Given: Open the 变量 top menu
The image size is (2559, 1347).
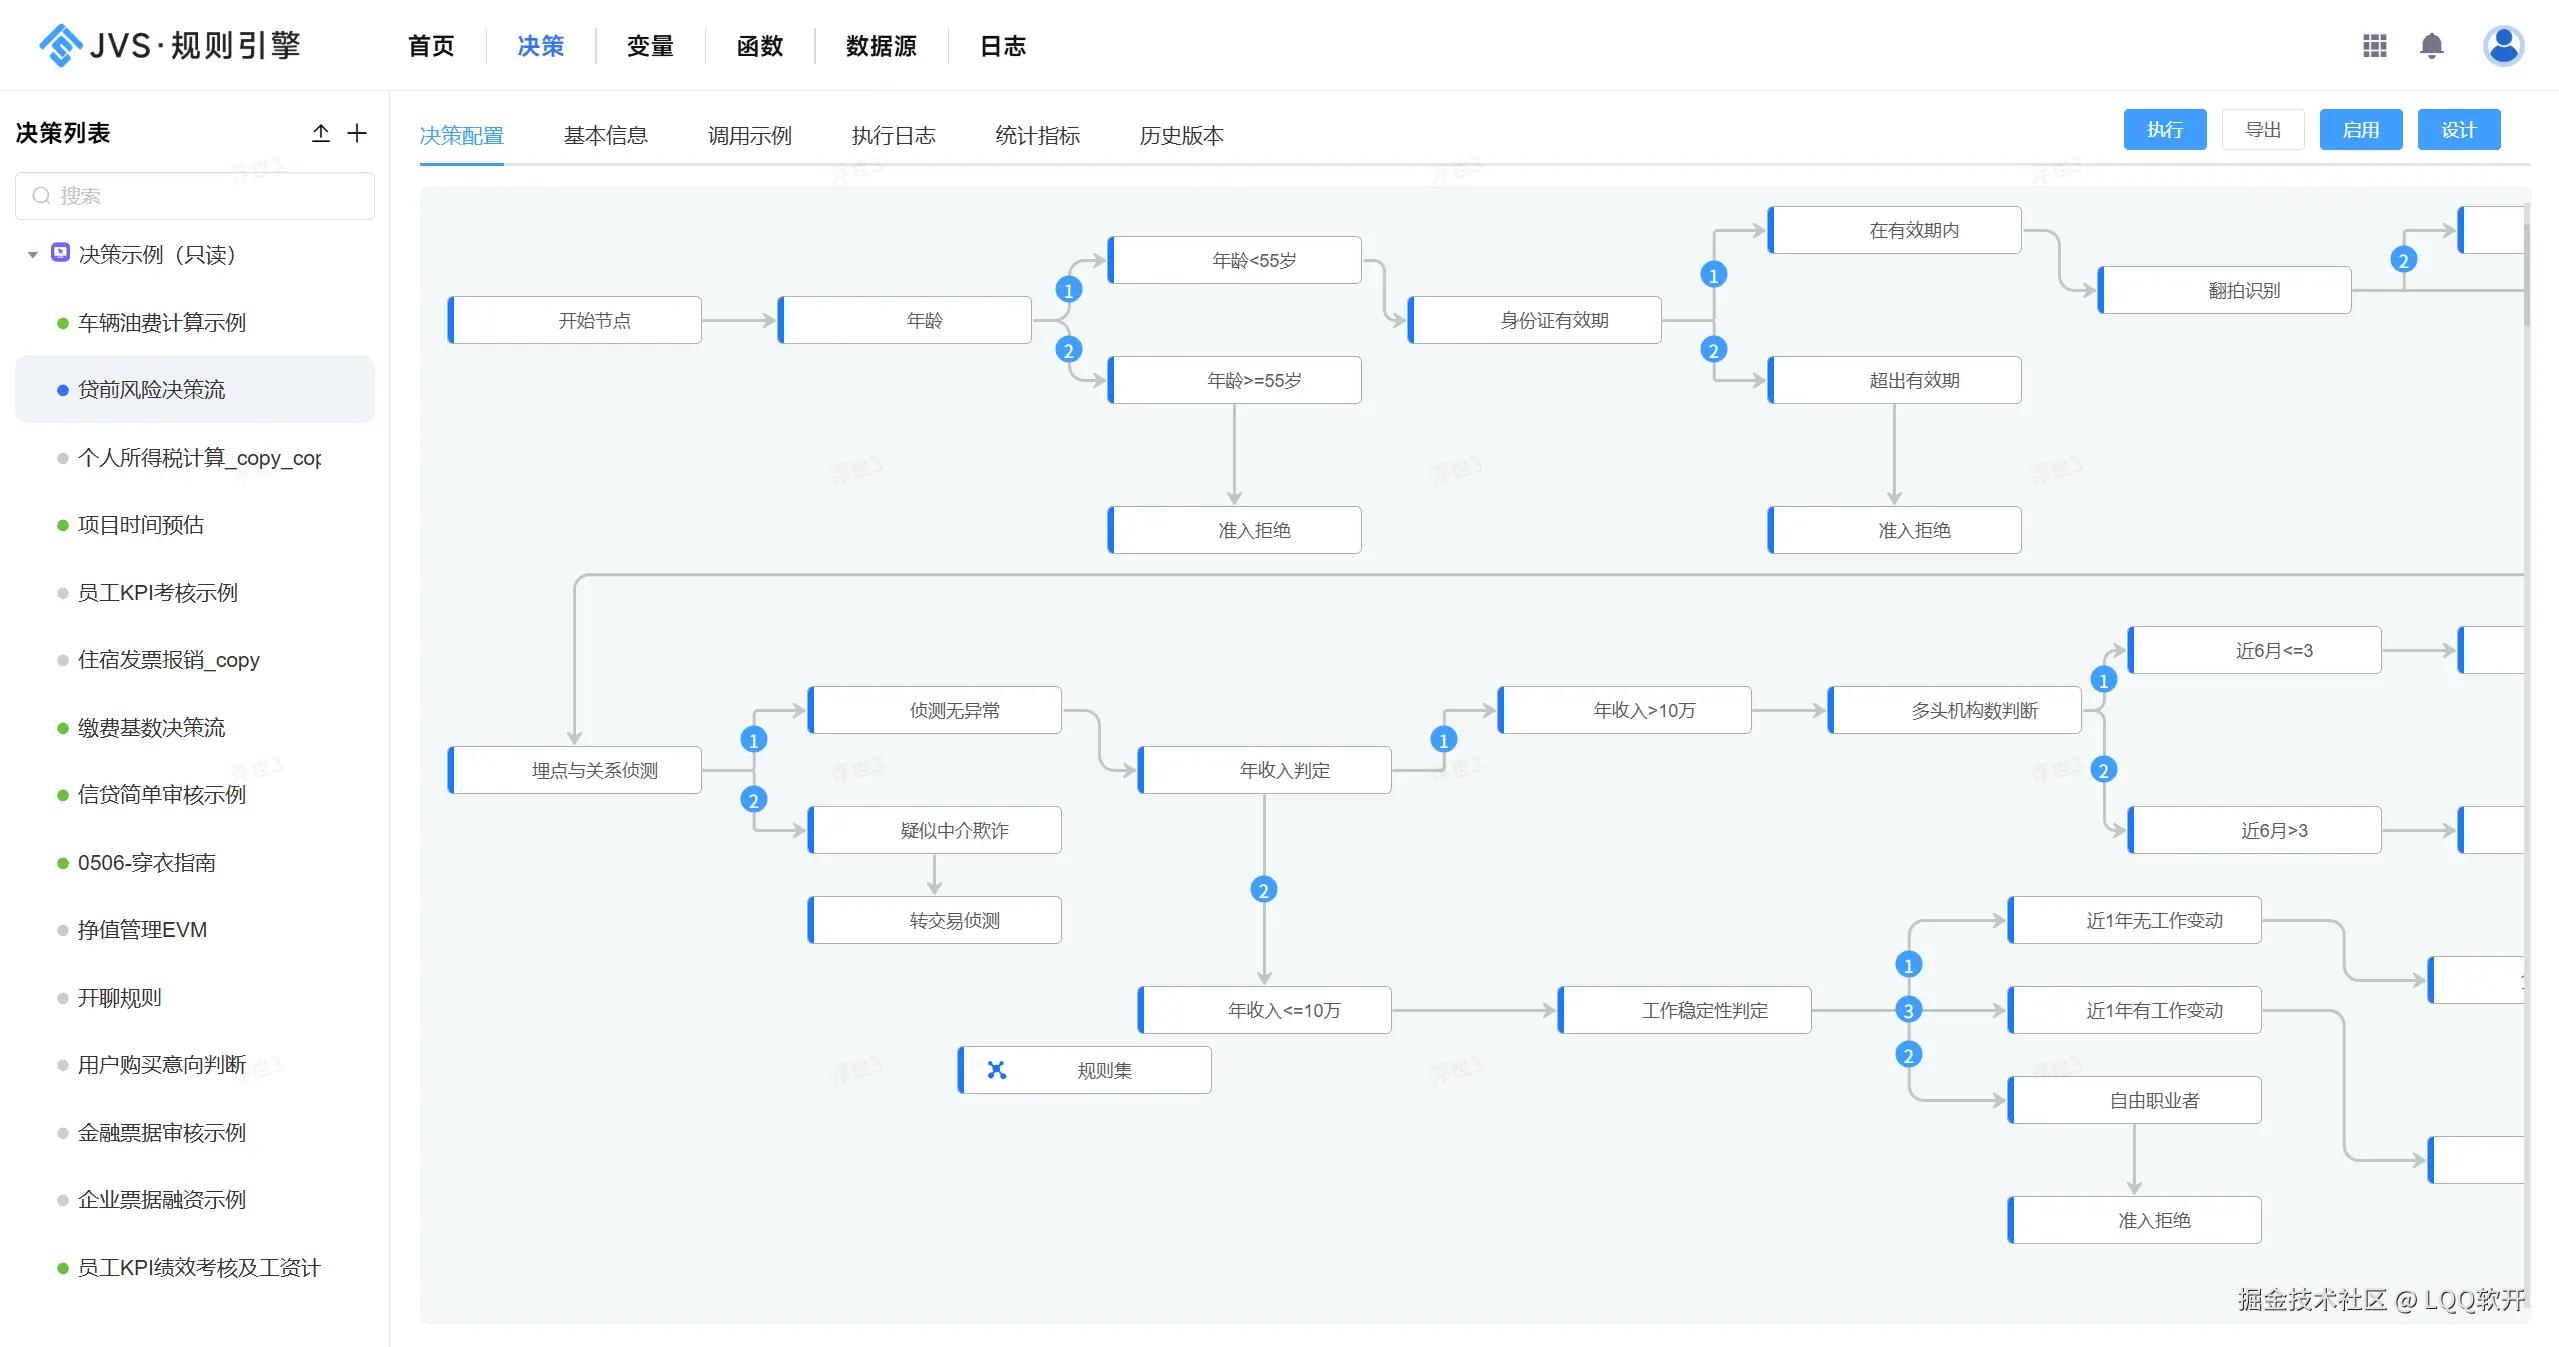Looking at the screenshot, I should click(650, 46).
